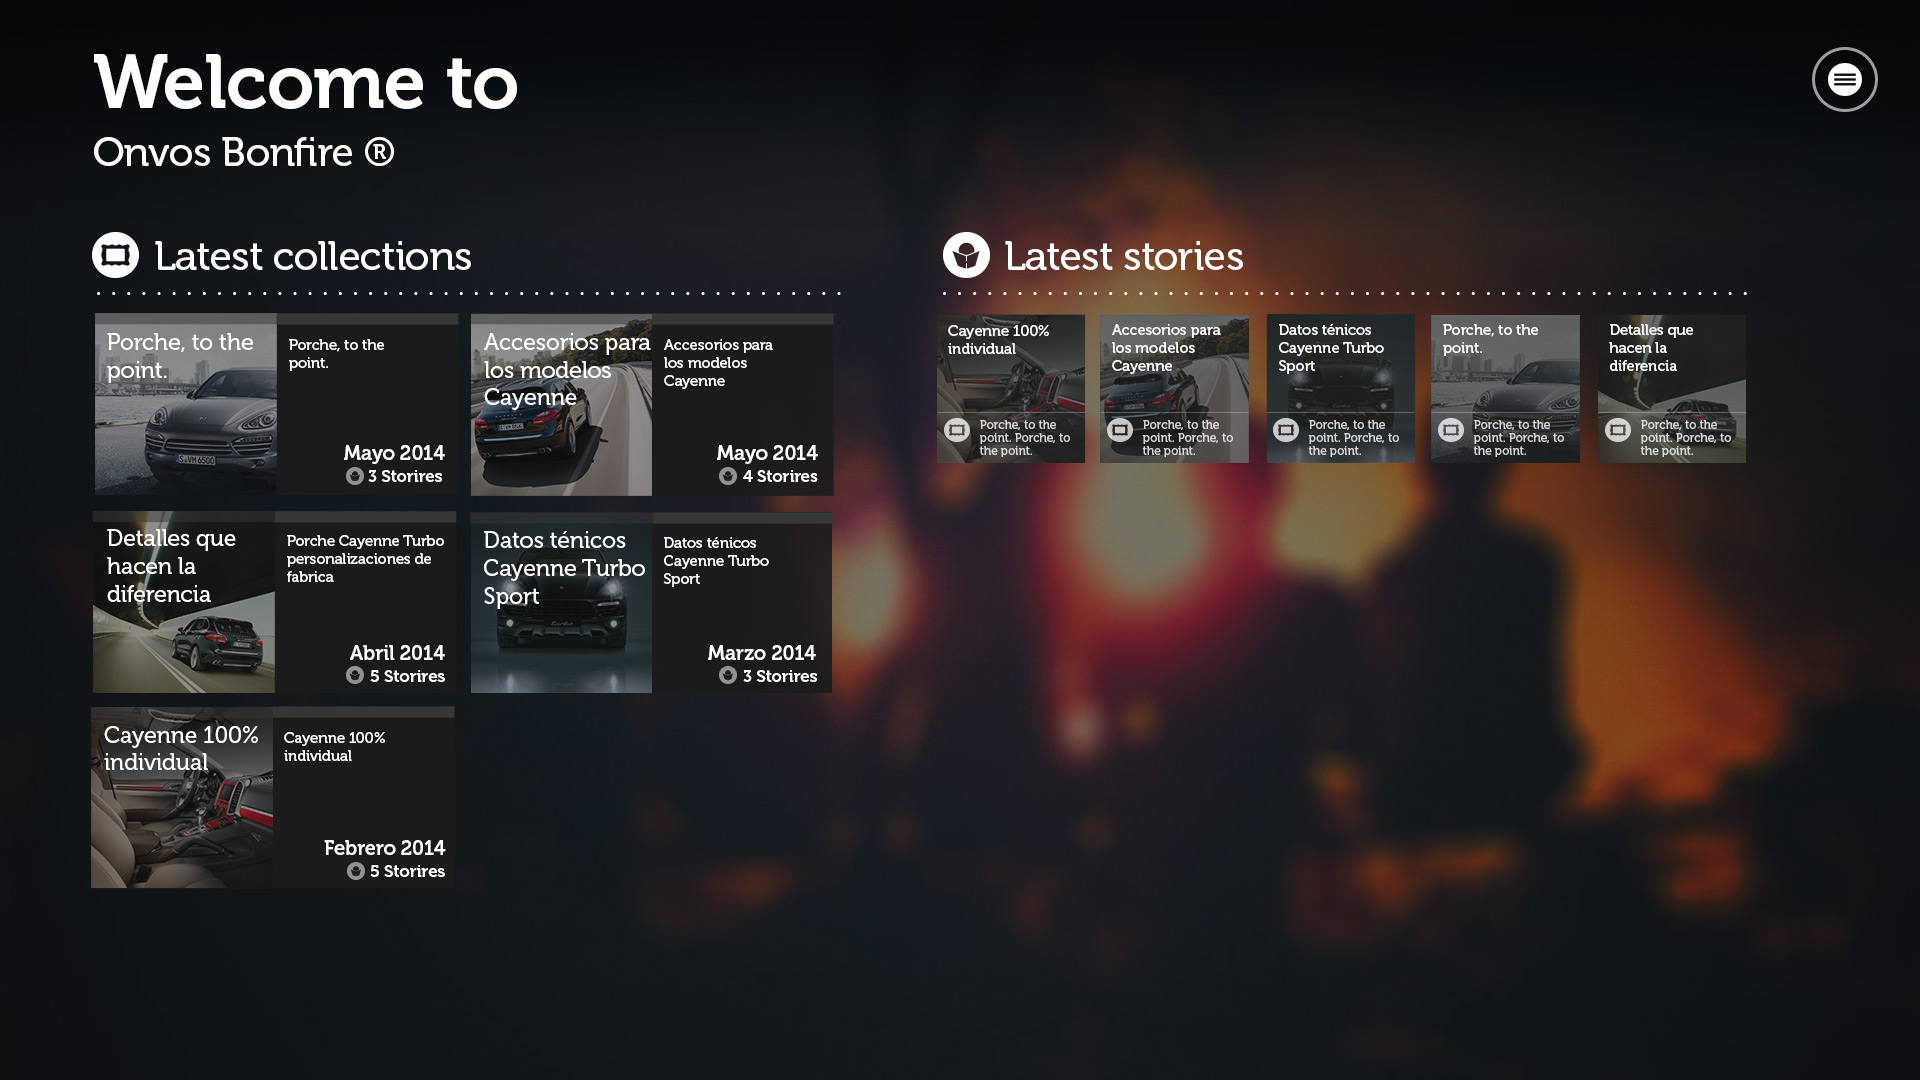The image size is (1920, 1080).
Task: Click the Latest collections section icon
Action: 116,255
